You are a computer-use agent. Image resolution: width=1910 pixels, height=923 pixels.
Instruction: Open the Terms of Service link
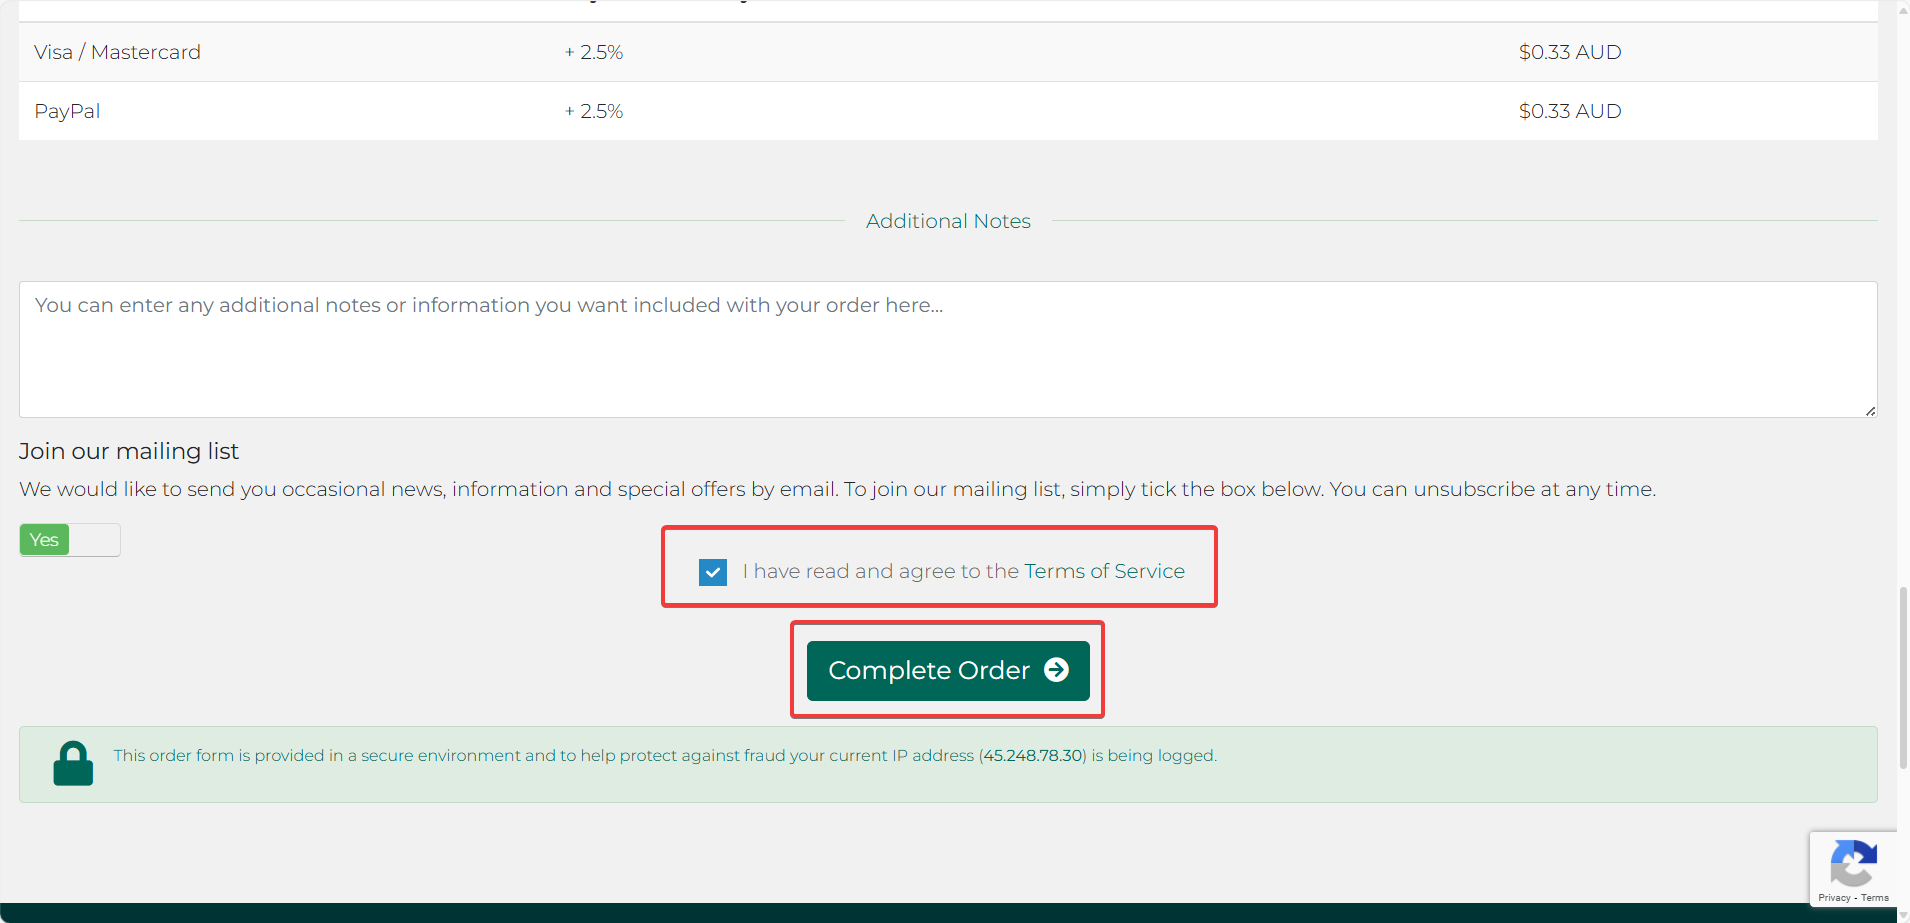pyautogui.click(x=1104, y=571)
